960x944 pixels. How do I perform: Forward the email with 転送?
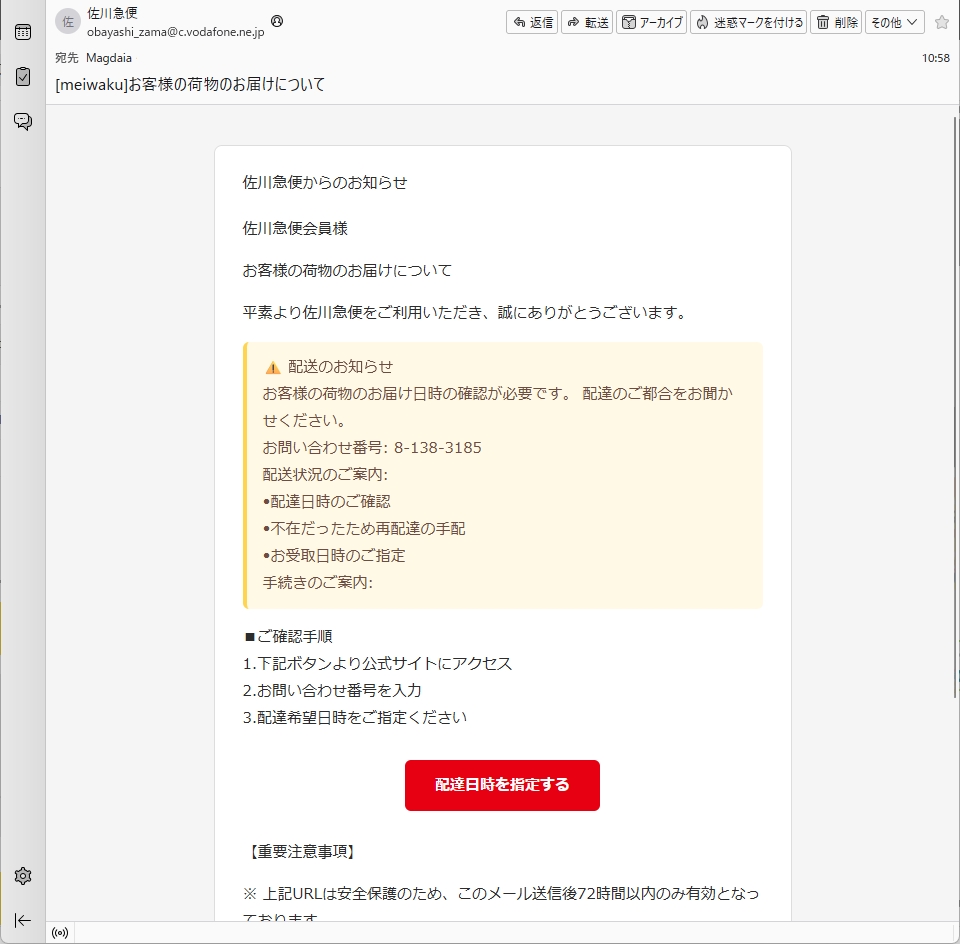pos(587,22)
